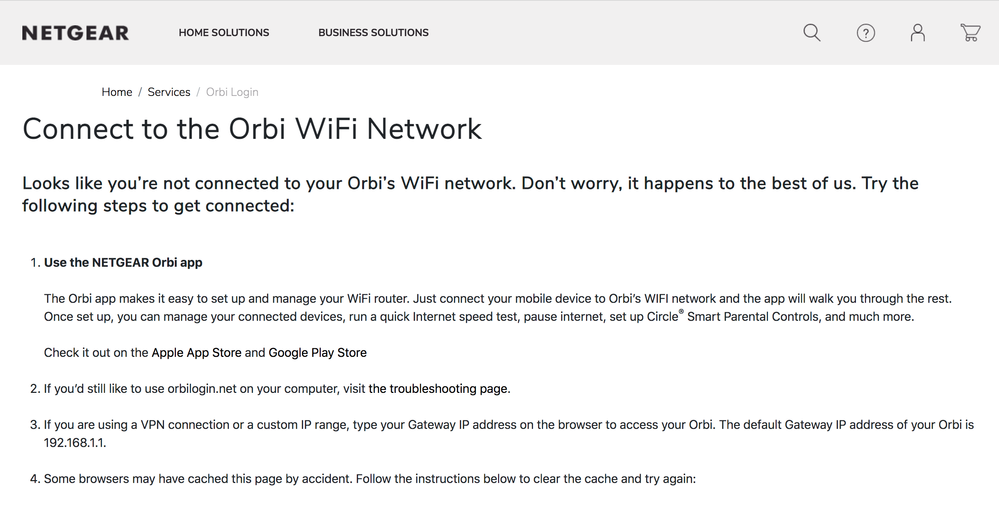Open the user account icon
Screen dimensions: 999x509
(918, 33)
